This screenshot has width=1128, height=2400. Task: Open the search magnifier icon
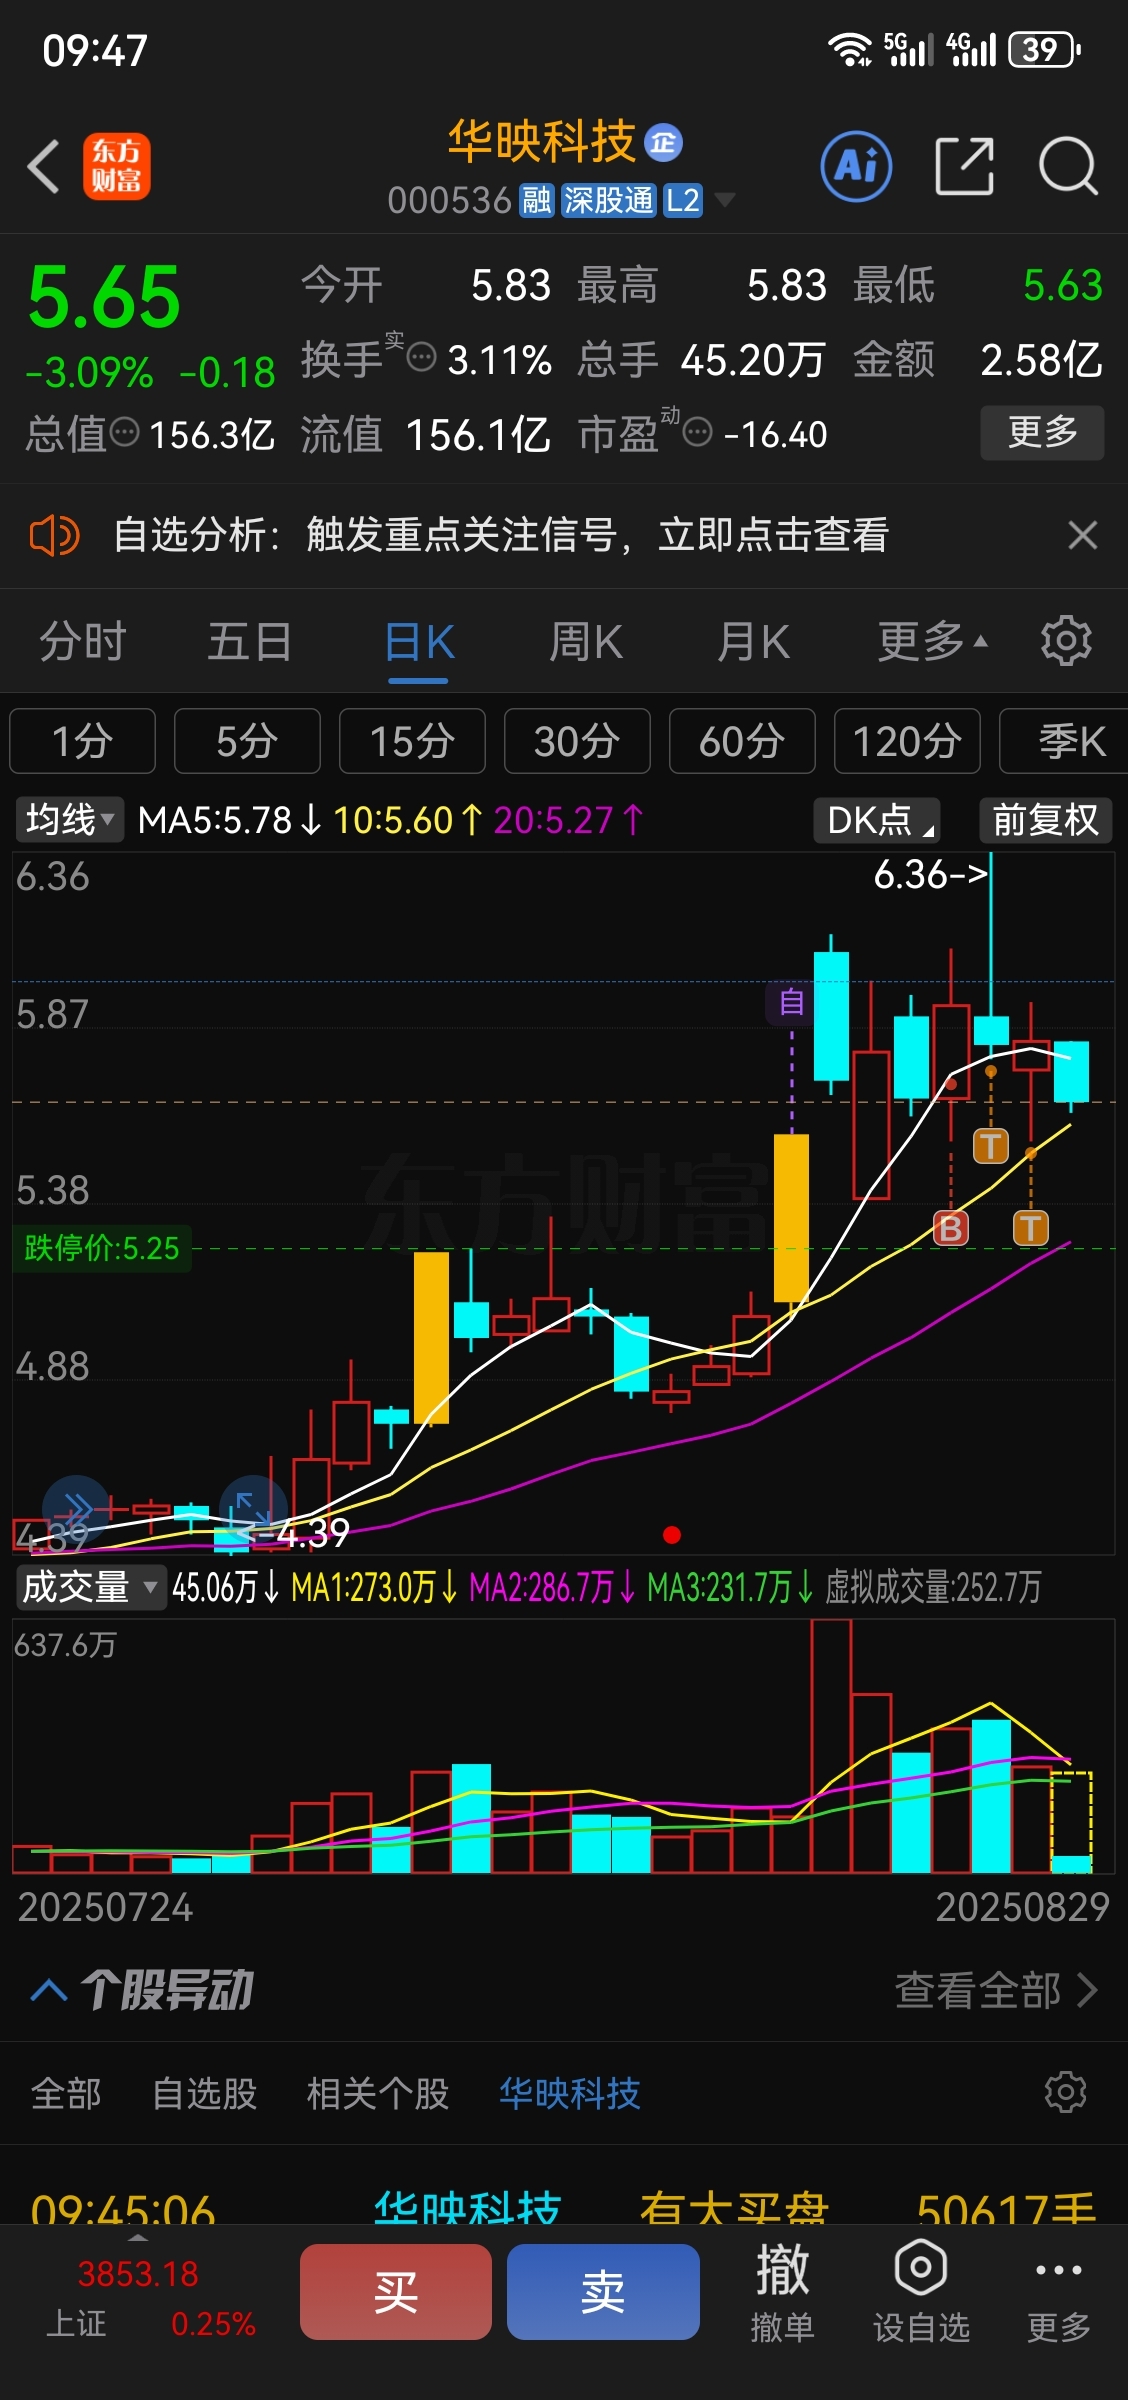(x=1068, y=166)
